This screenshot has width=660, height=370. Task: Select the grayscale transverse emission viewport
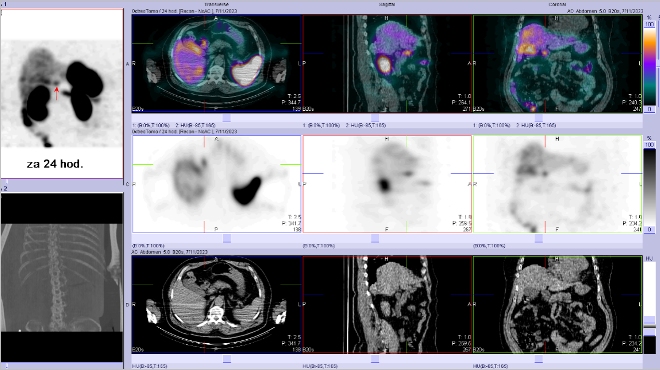[x=217, y=184]
